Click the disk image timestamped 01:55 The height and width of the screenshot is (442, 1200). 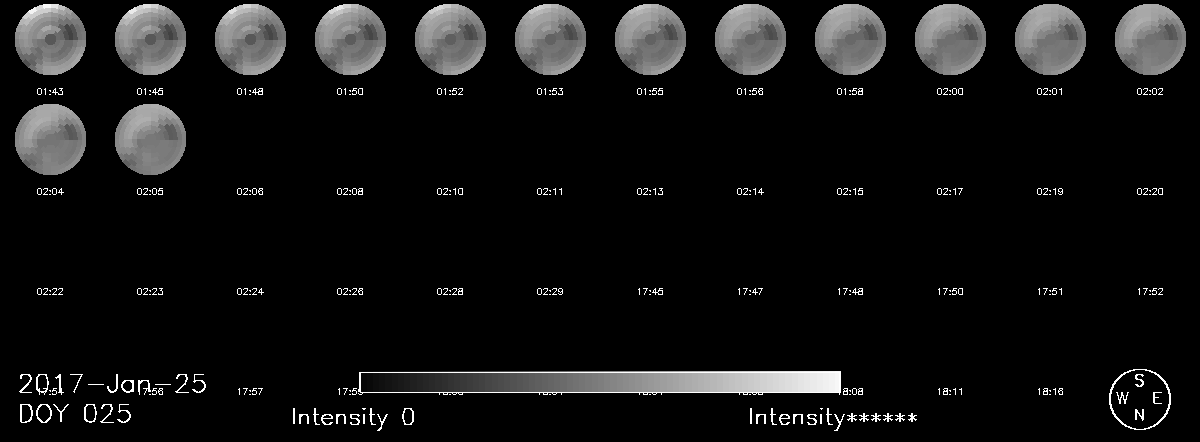click(650, 41)
